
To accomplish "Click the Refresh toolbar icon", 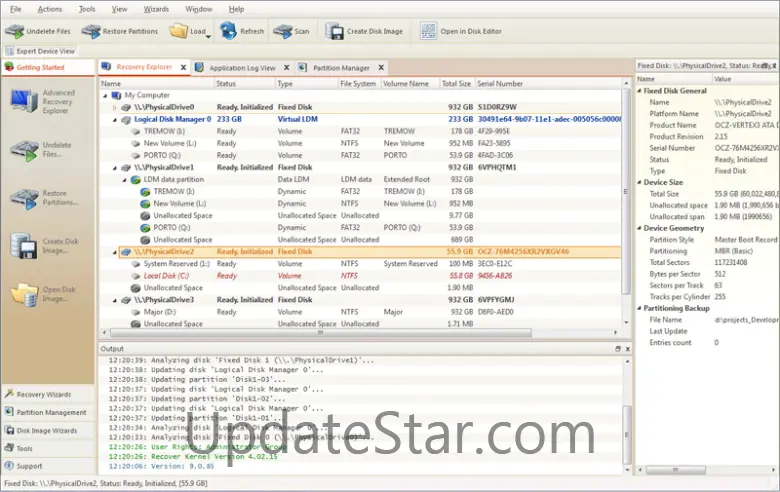I will [228, 31].
